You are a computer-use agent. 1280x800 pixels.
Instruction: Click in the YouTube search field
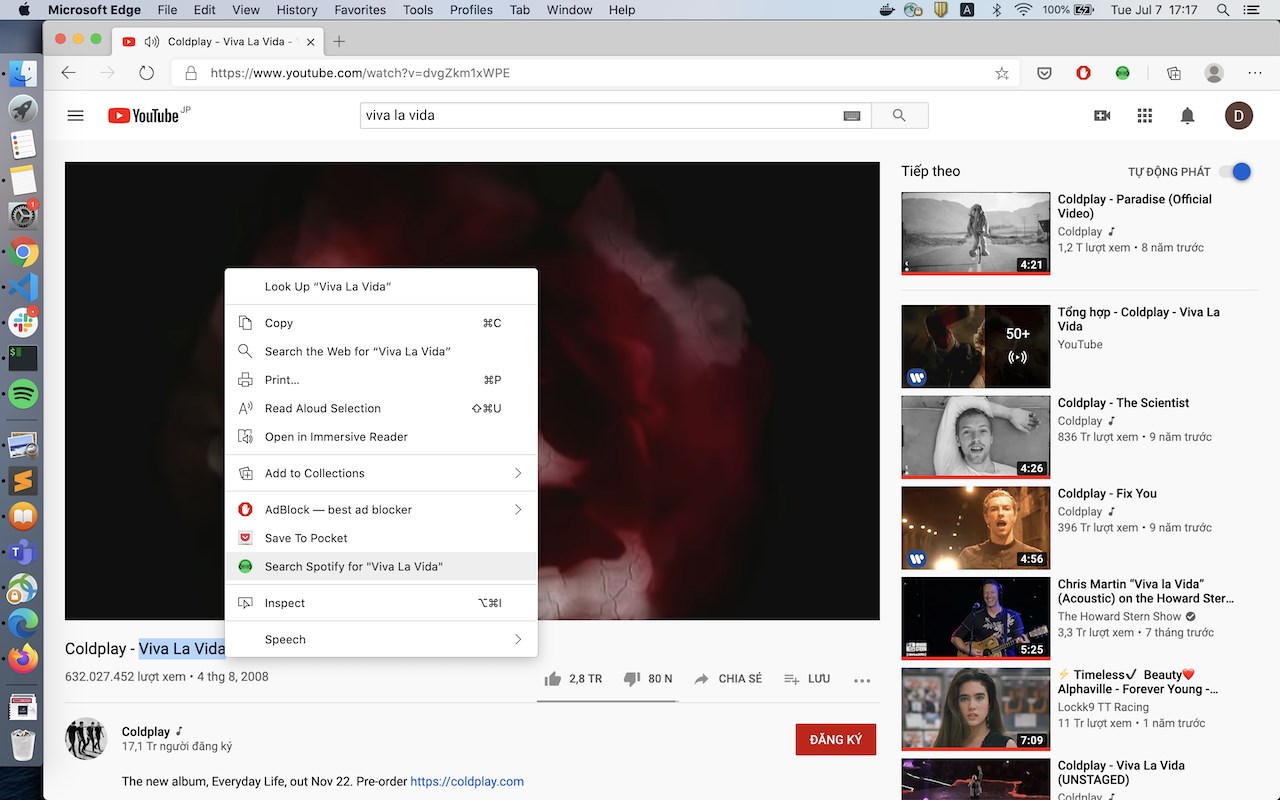(600, 116)
